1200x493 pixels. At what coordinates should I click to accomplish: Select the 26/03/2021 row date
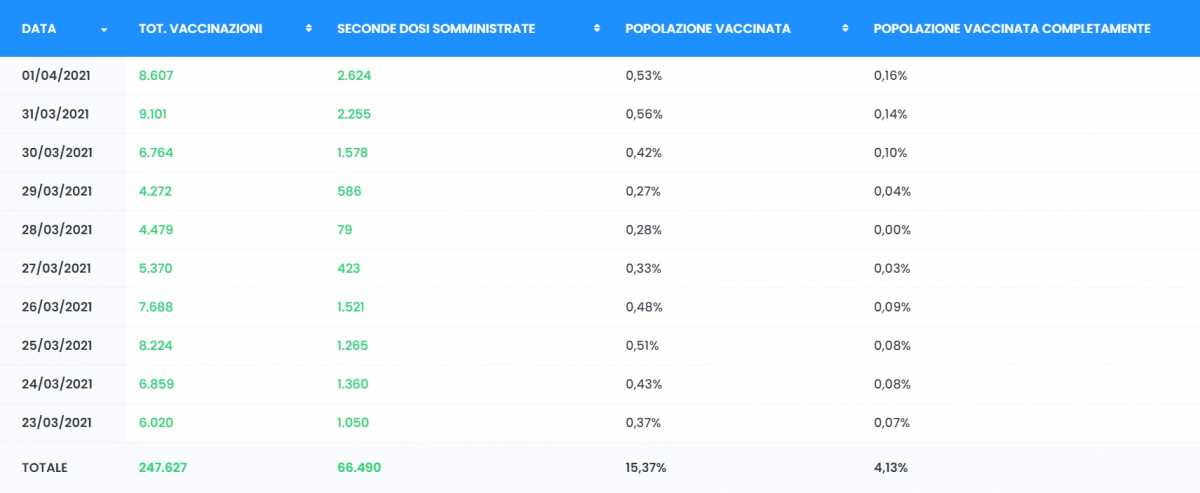(x=57, y=307)
